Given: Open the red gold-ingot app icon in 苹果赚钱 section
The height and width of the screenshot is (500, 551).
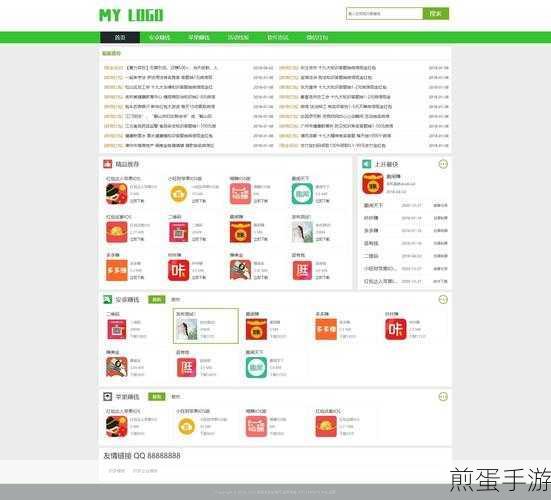Looking at the screenshot, I should [326, 427].
